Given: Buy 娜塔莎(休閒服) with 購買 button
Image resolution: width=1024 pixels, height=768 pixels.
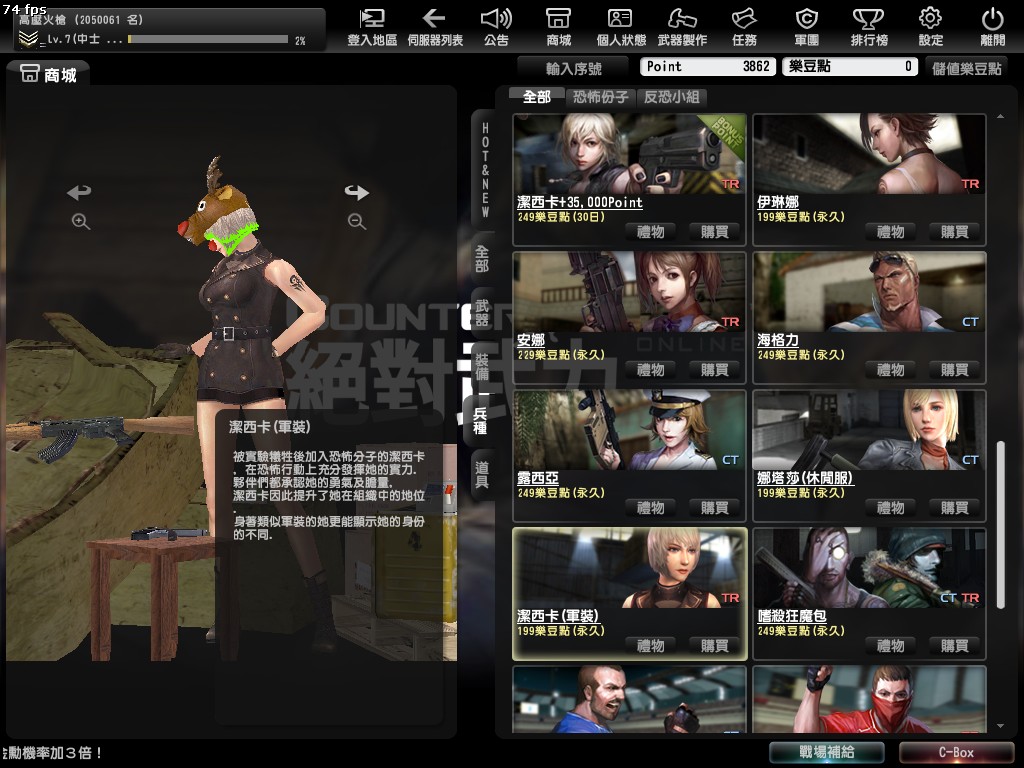Looking at the screenshot, I should pyautogui.click(x=954, y=508).
